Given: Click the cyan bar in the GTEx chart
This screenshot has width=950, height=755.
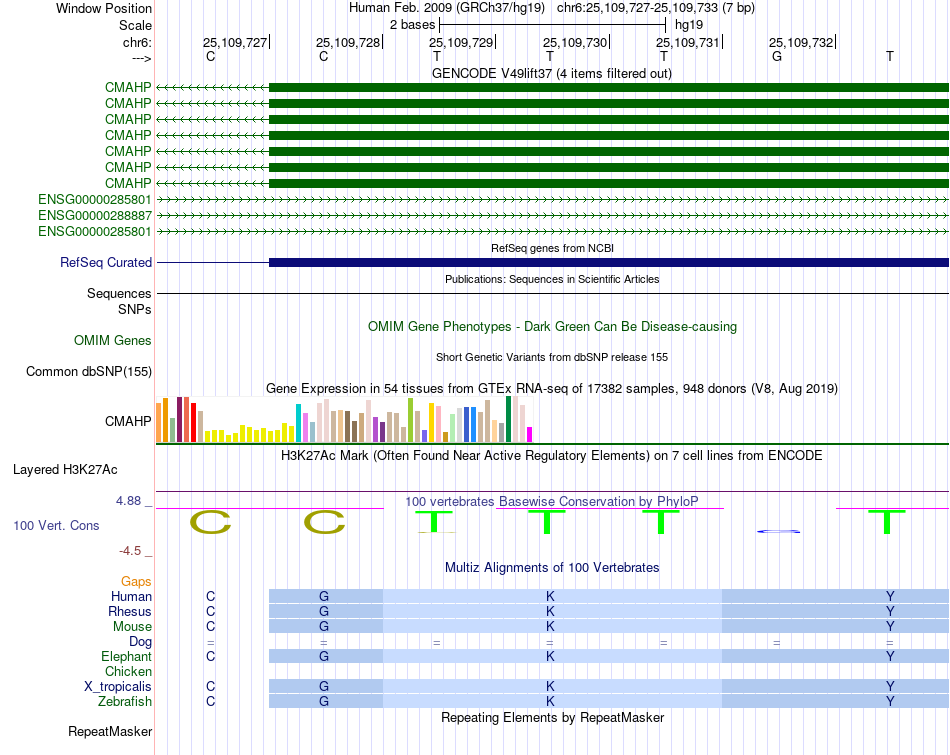Looking at the screenshot, I should pyautogui.click(x=299, y=423).
